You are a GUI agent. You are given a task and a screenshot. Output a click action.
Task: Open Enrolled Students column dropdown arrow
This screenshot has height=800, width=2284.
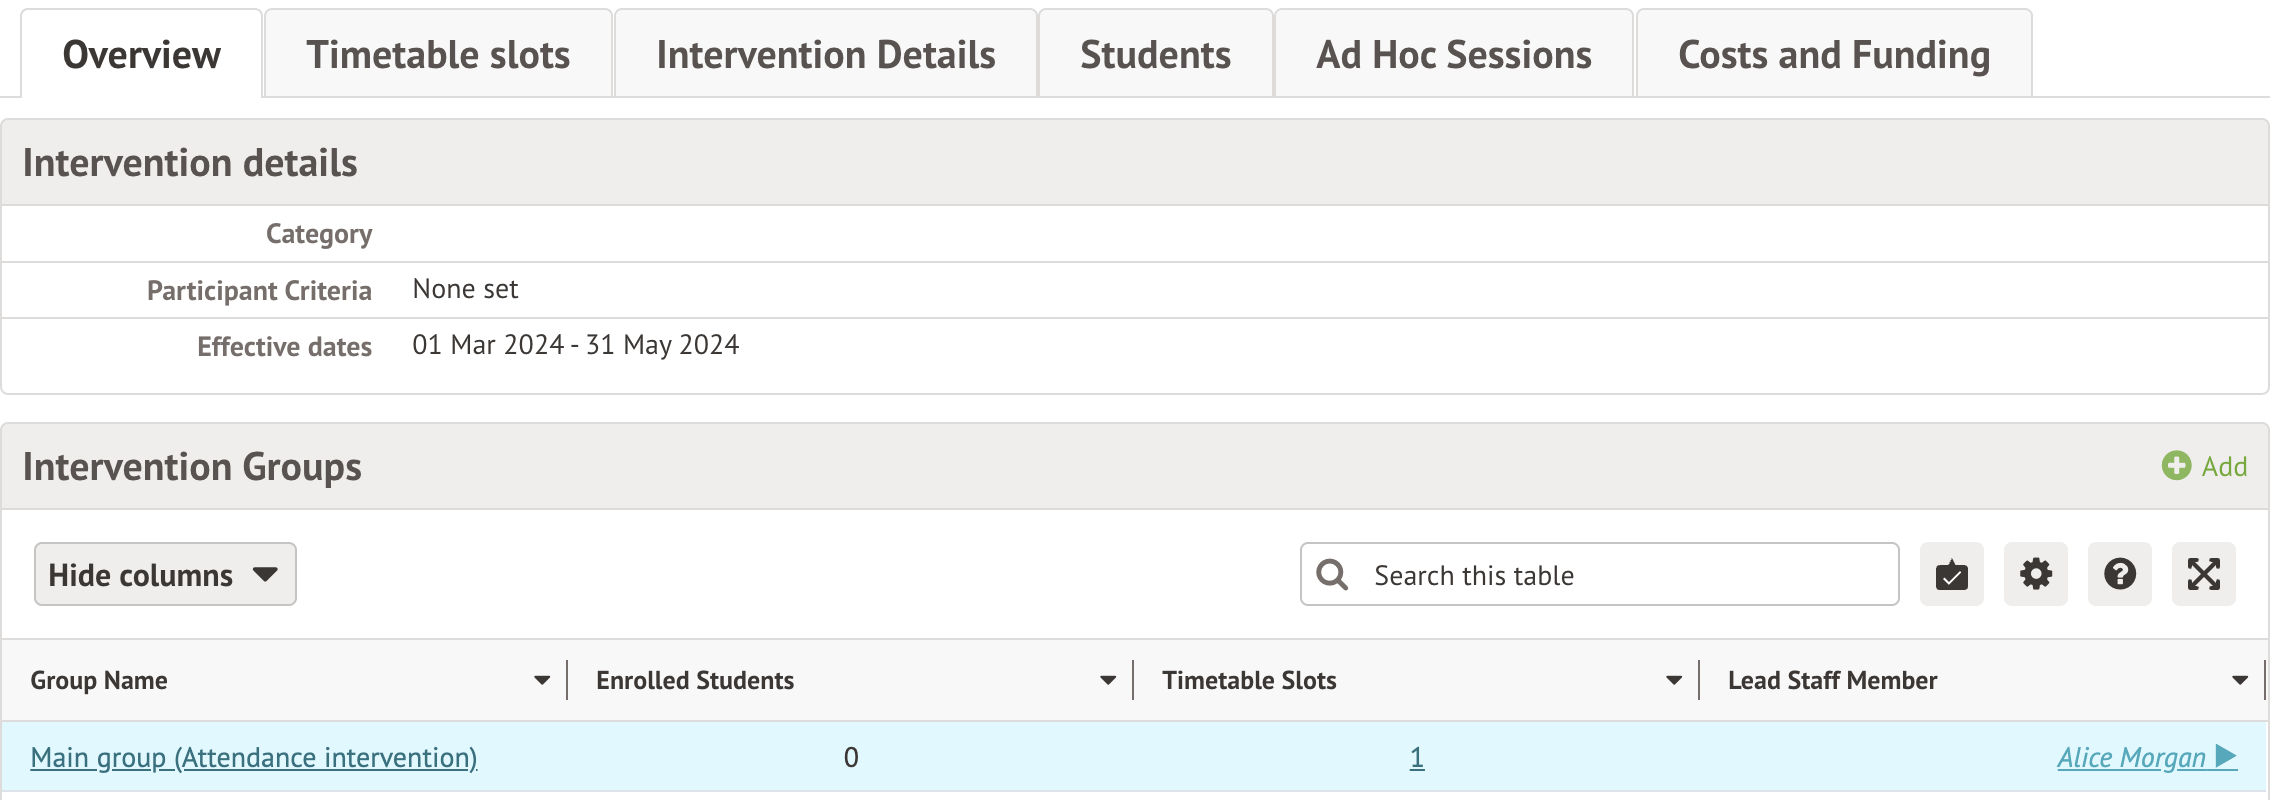click(x=1108, y=681)
